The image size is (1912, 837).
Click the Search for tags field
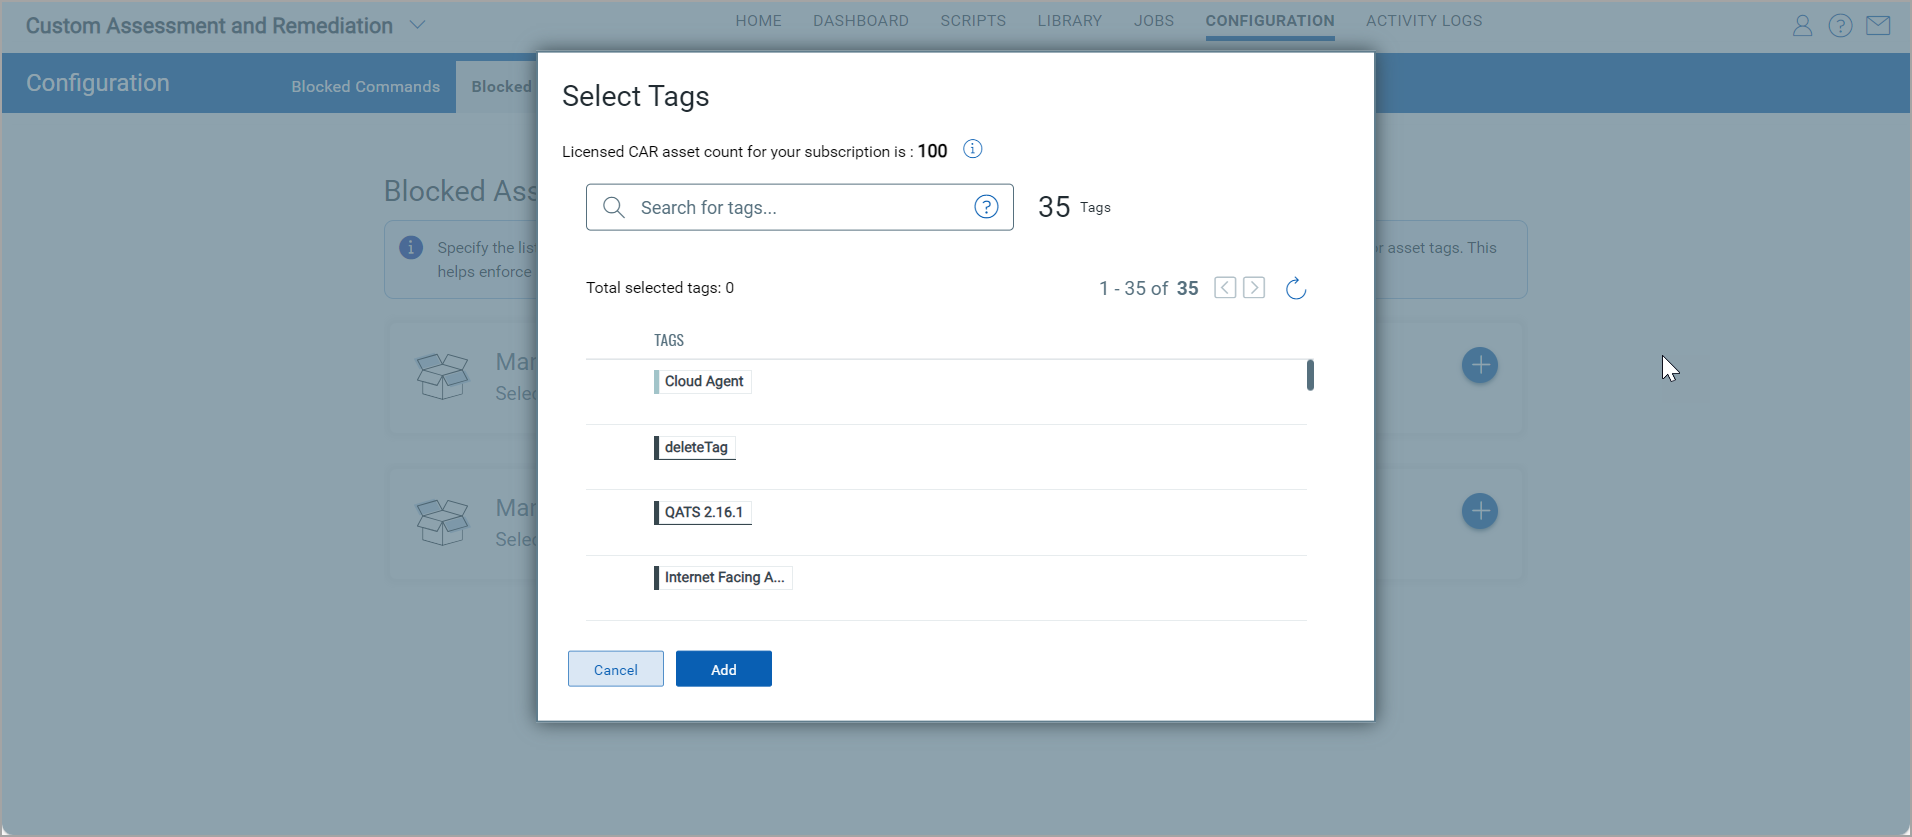coord(798,207)
